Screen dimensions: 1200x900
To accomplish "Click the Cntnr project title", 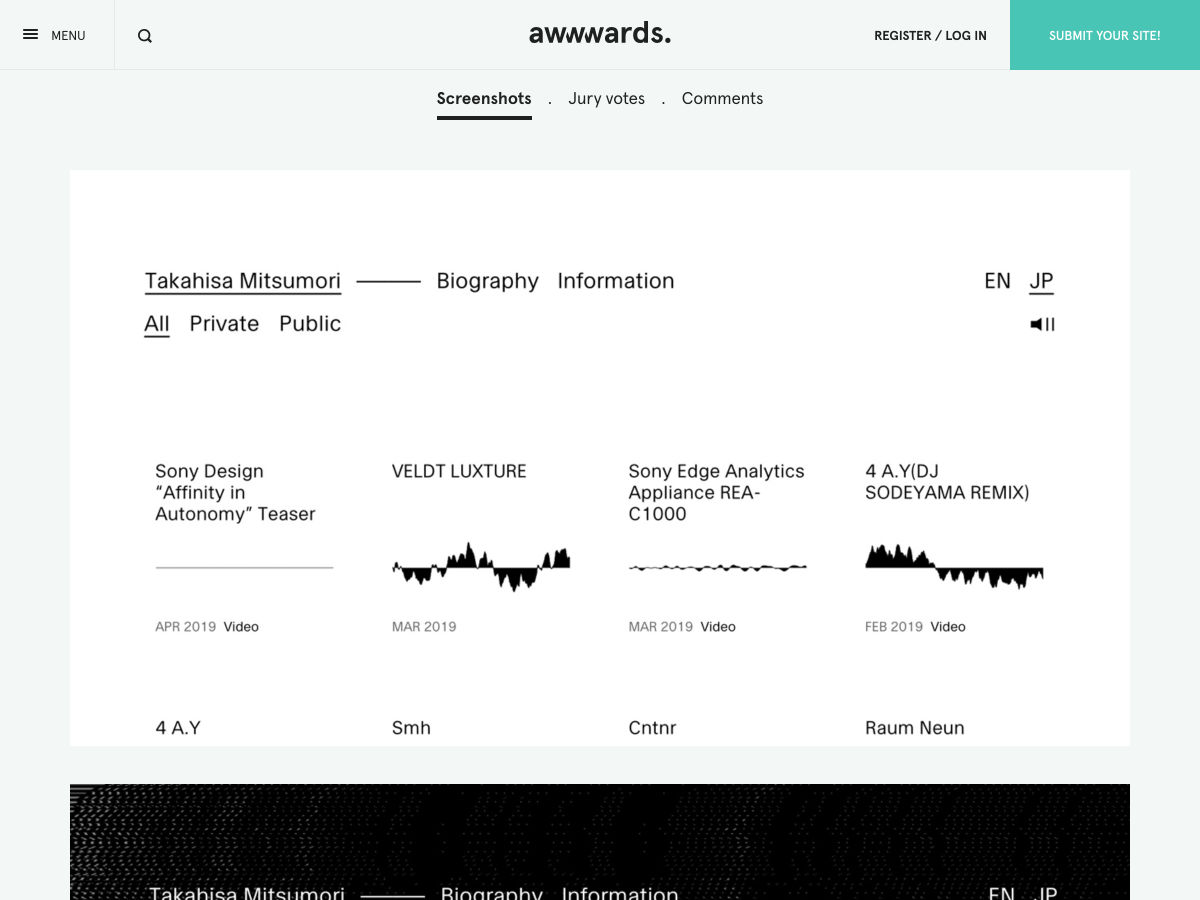I will [652, 728].
